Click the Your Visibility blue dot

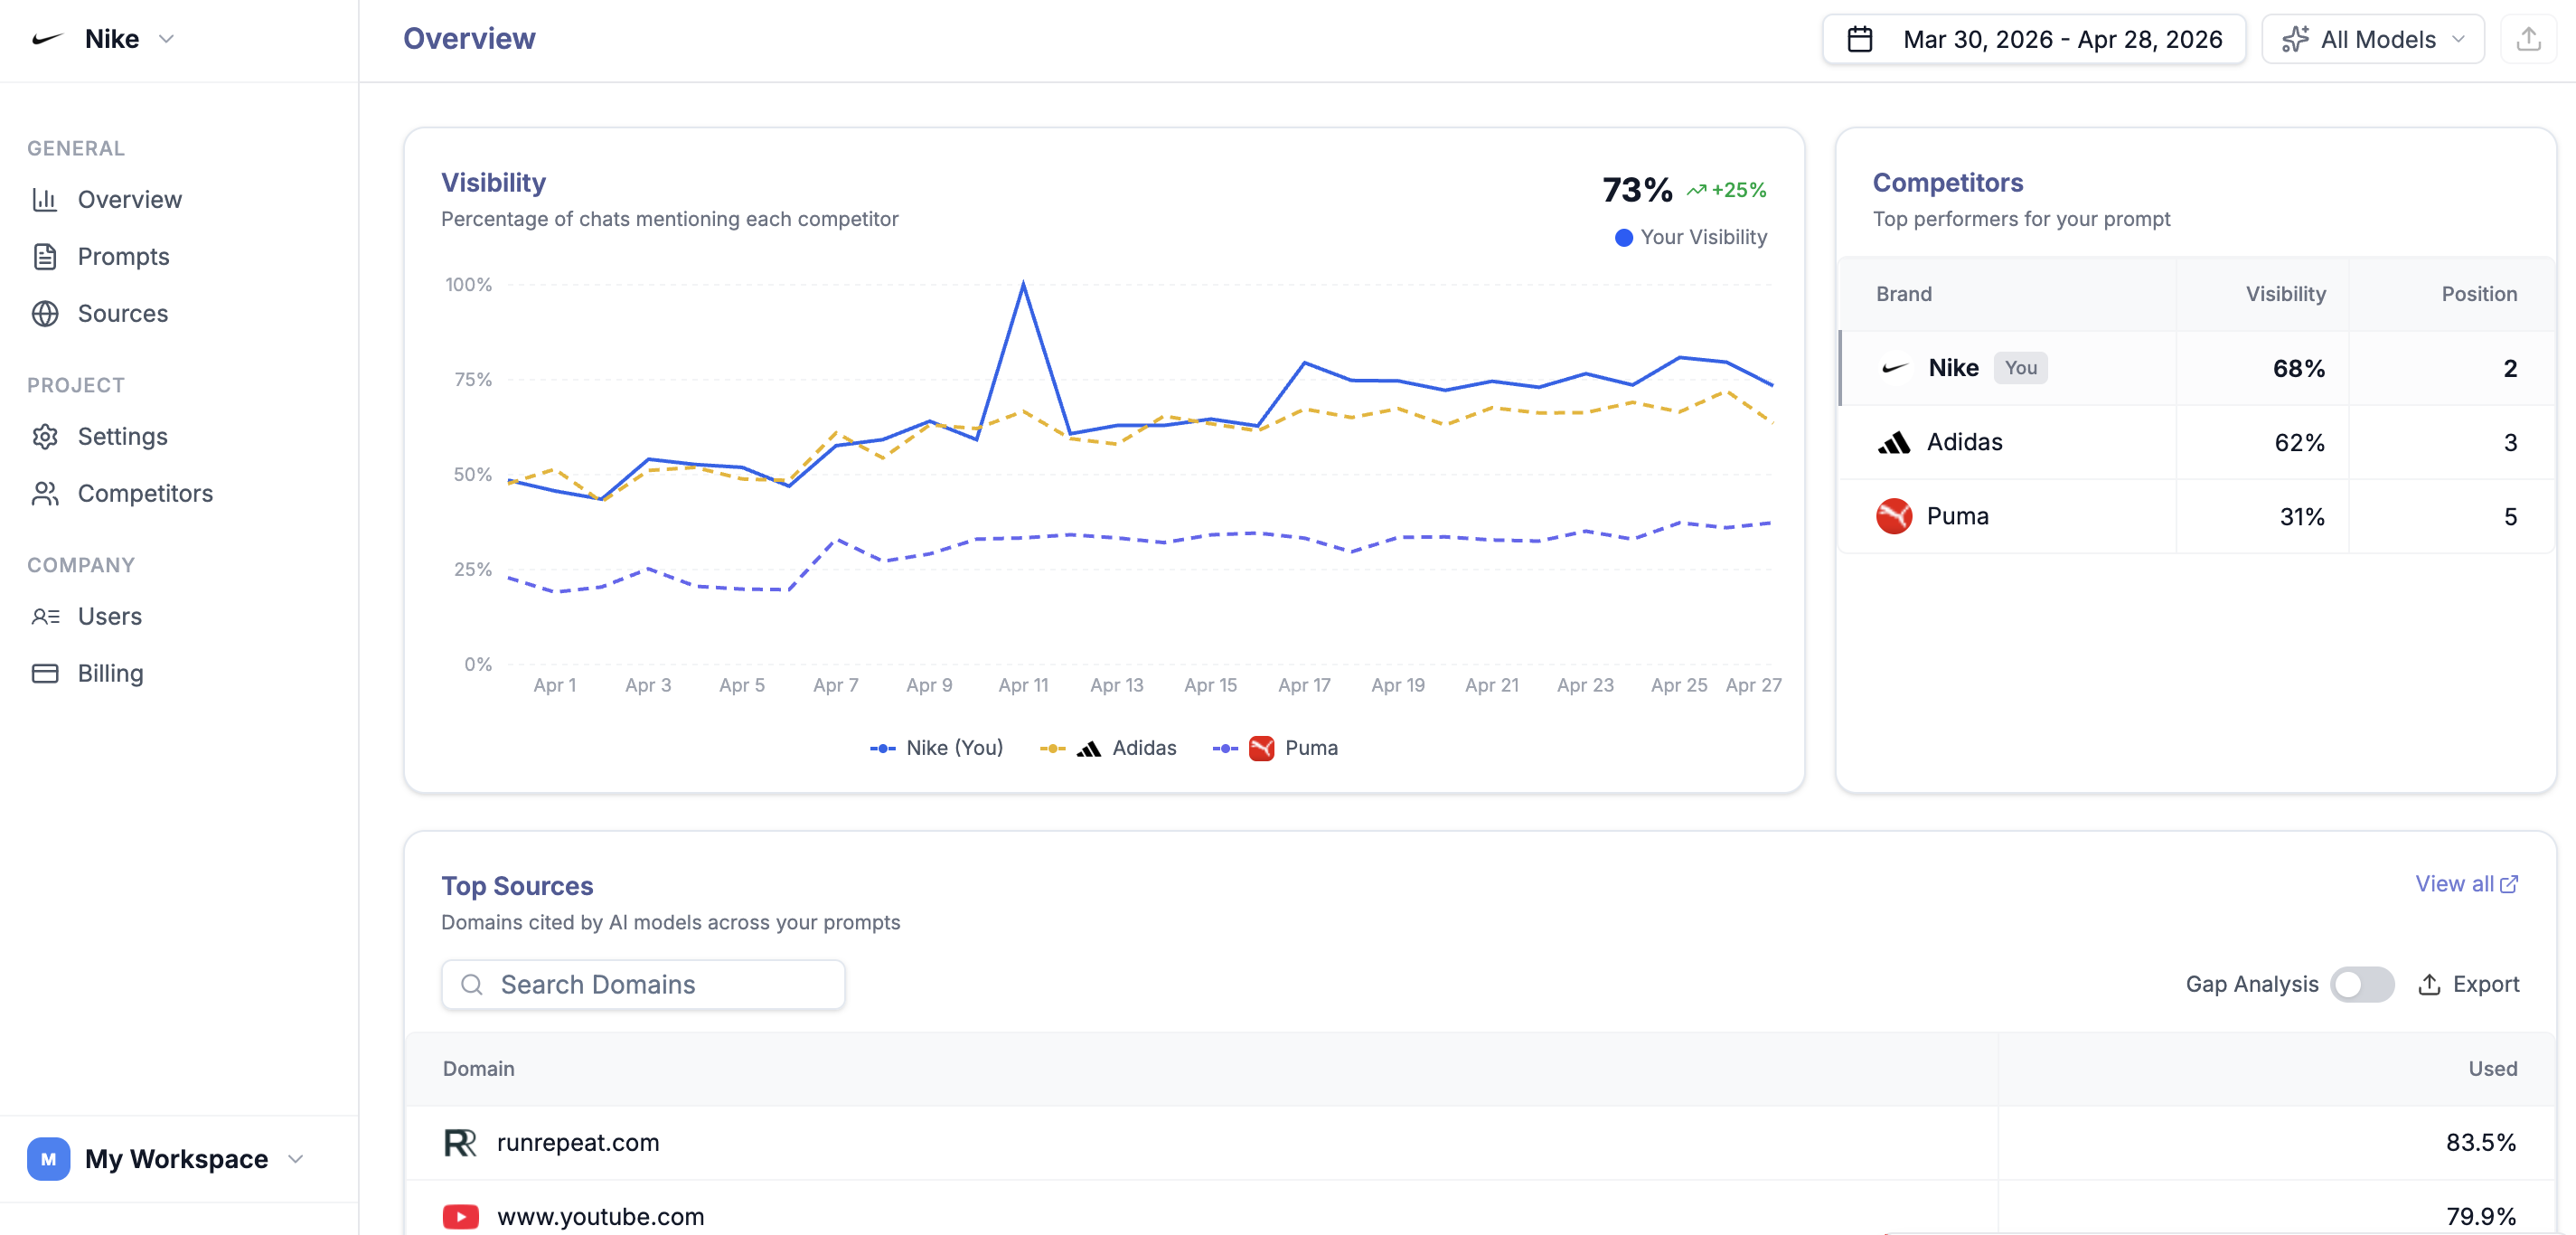(x=1624, y=237)
